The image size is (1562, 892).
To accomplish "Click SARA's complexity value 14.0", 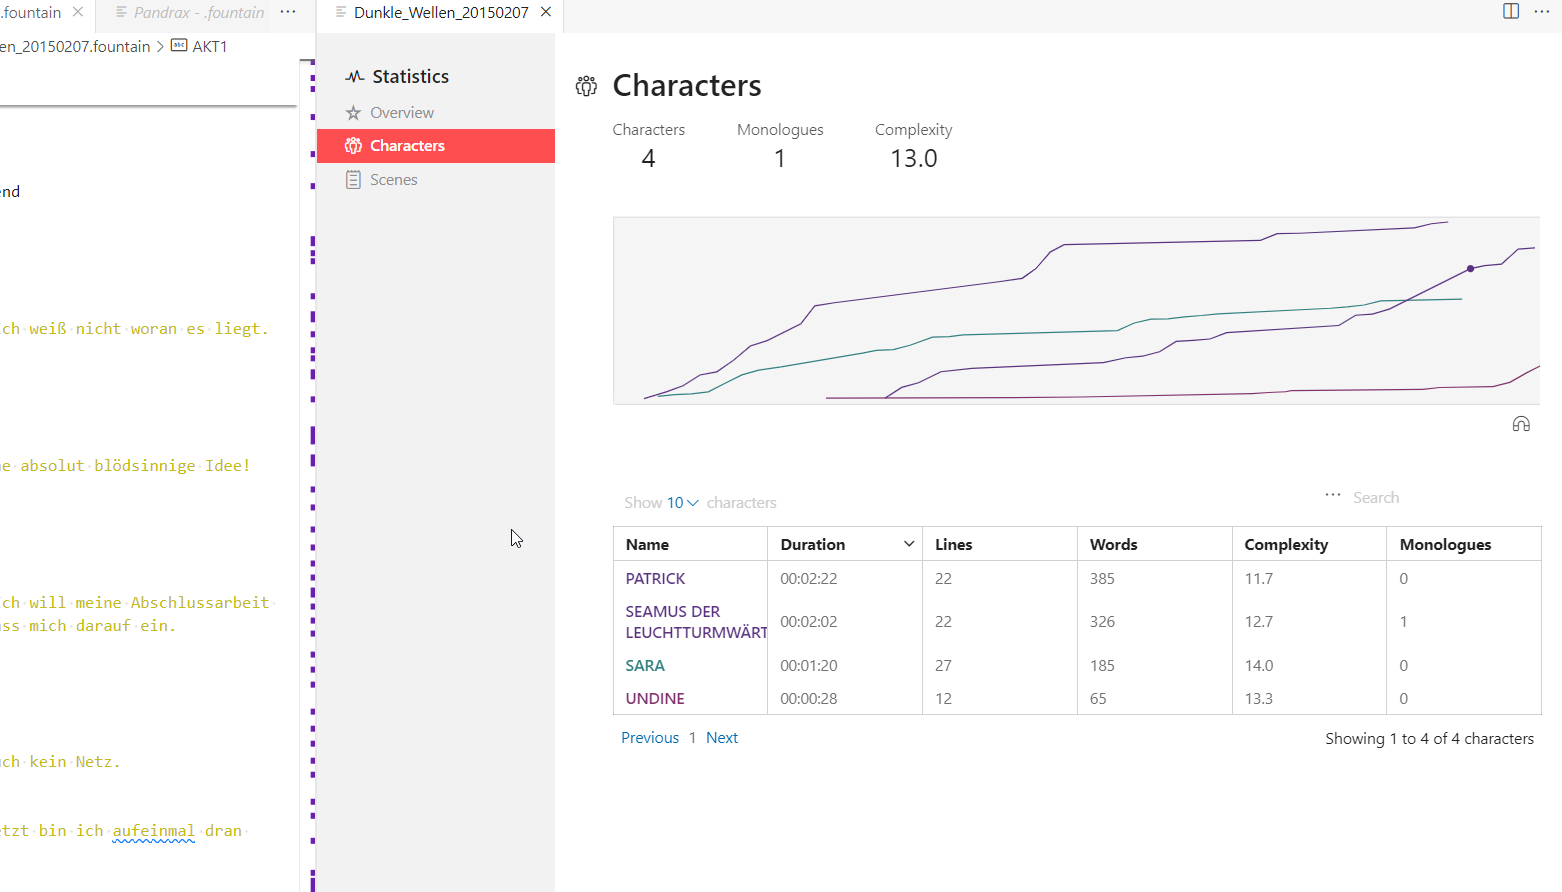I will click(x=1259, y=666).
